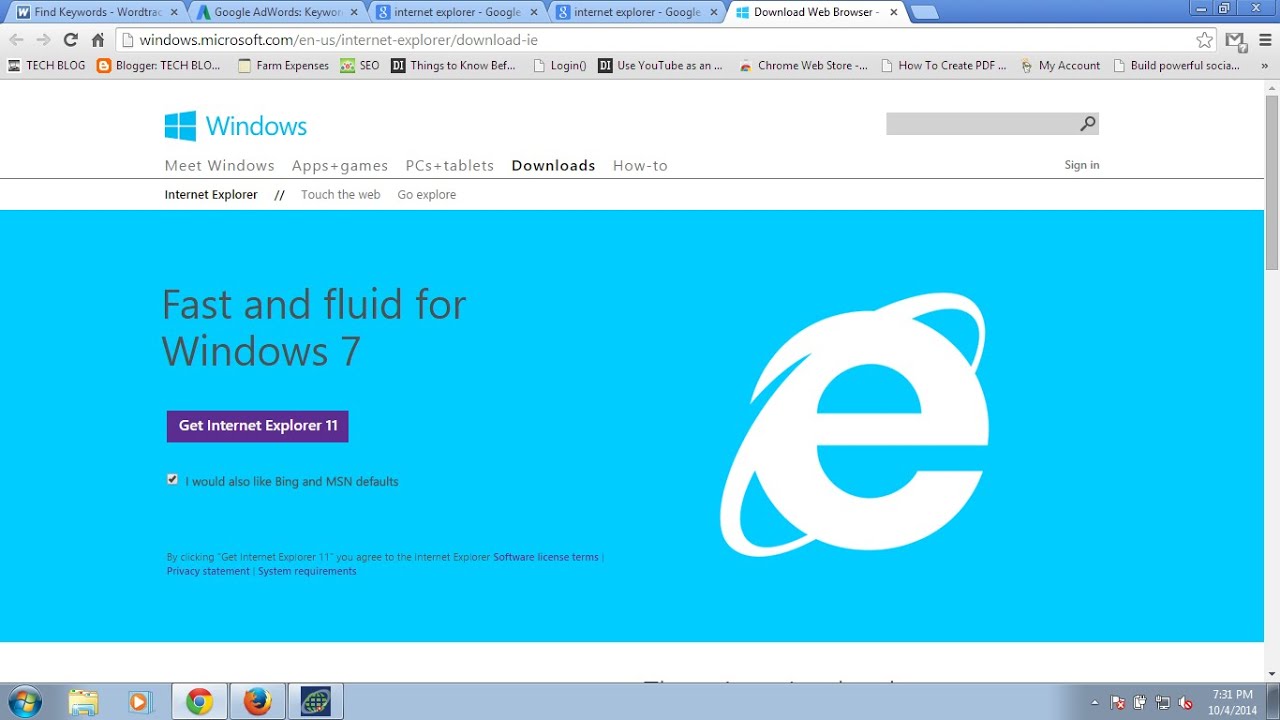The image size is (1280, 720).
Task: Close the Find Keywords tab
Action: coord(173,13)
